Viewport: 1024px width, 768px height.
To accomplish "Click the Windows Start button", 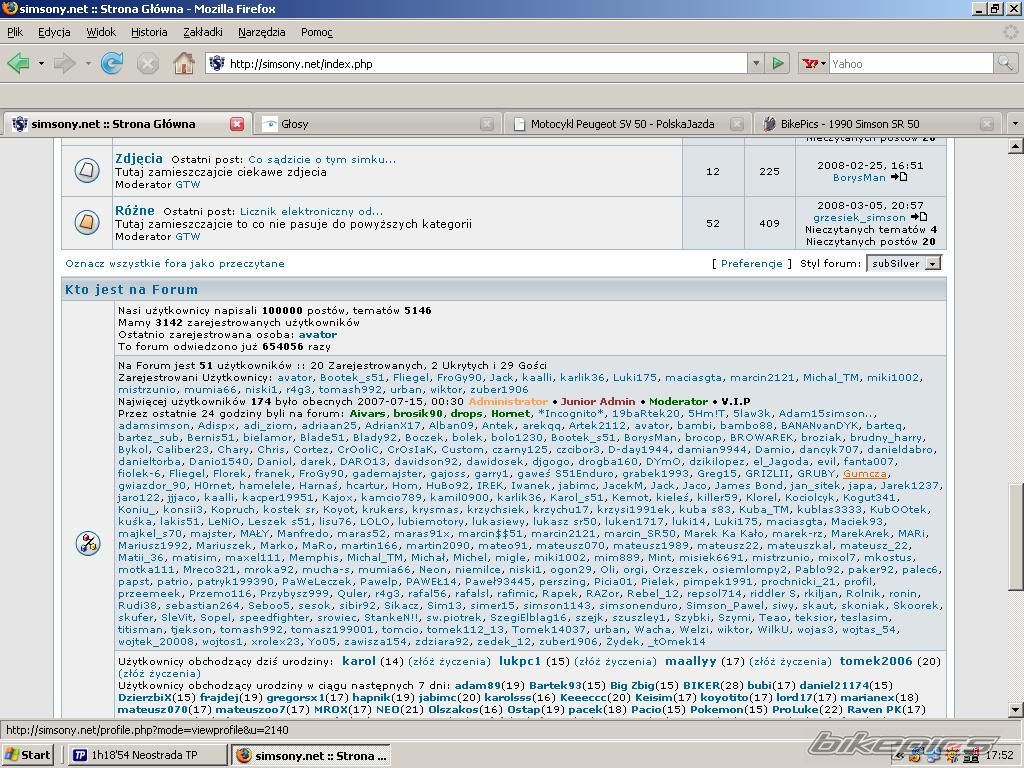I will point(28,755).
